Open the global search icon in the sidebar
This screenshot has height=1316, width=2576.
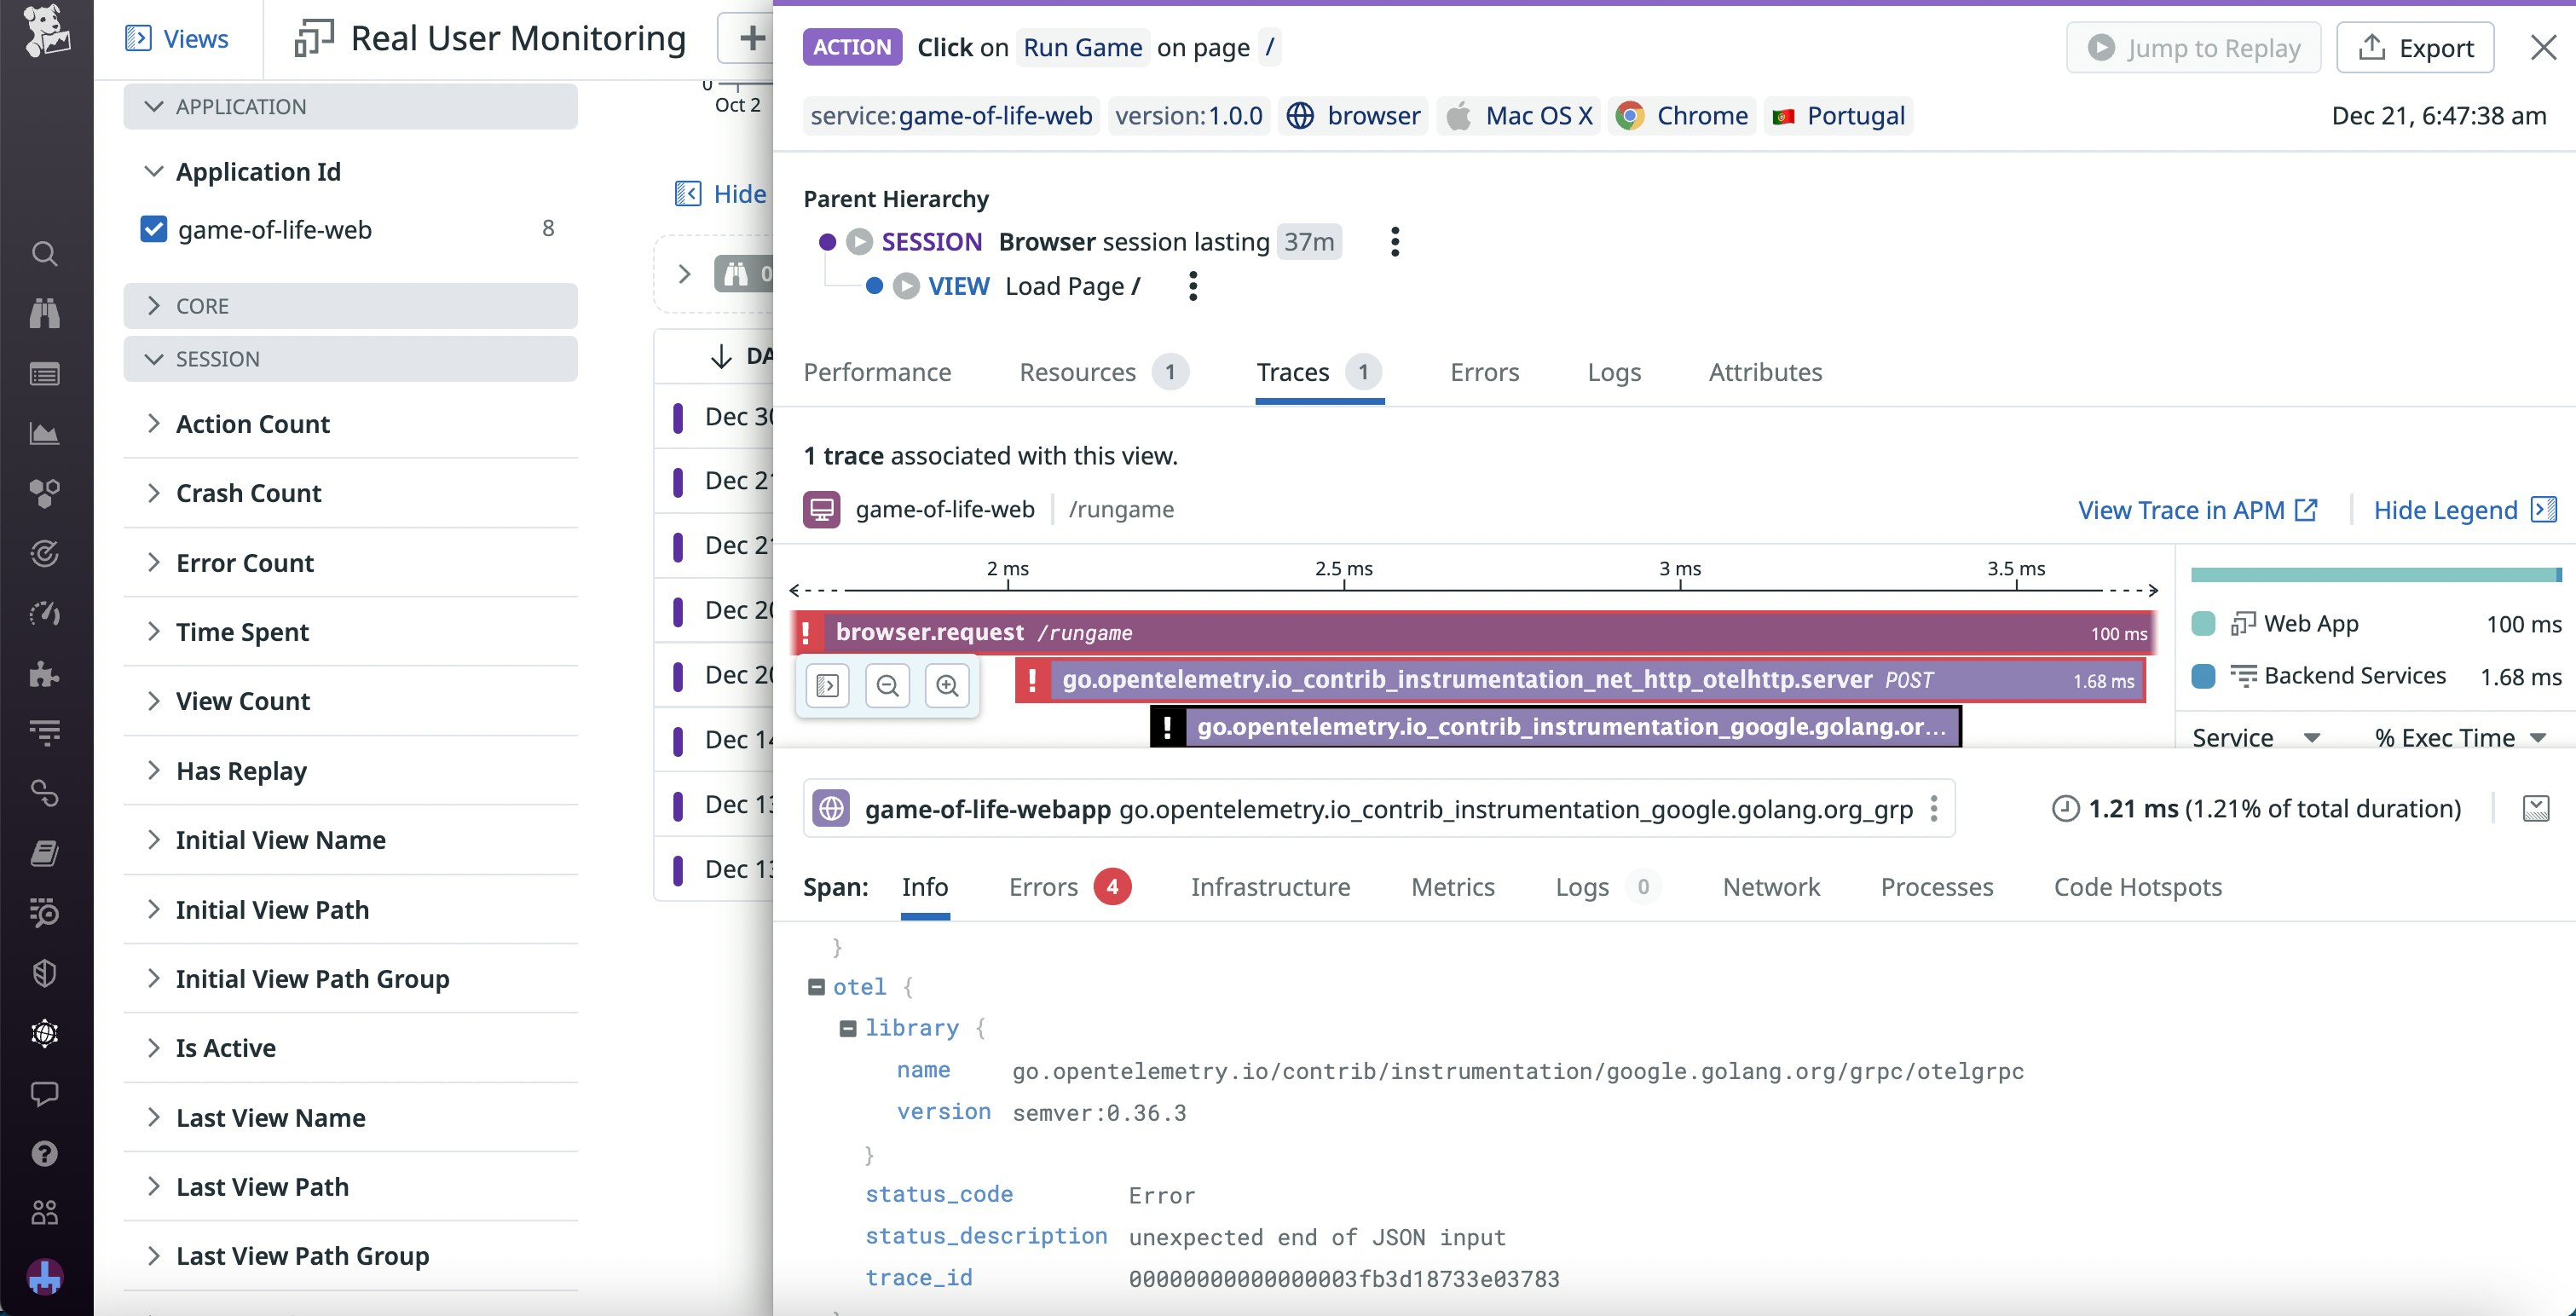coord(44,254)
